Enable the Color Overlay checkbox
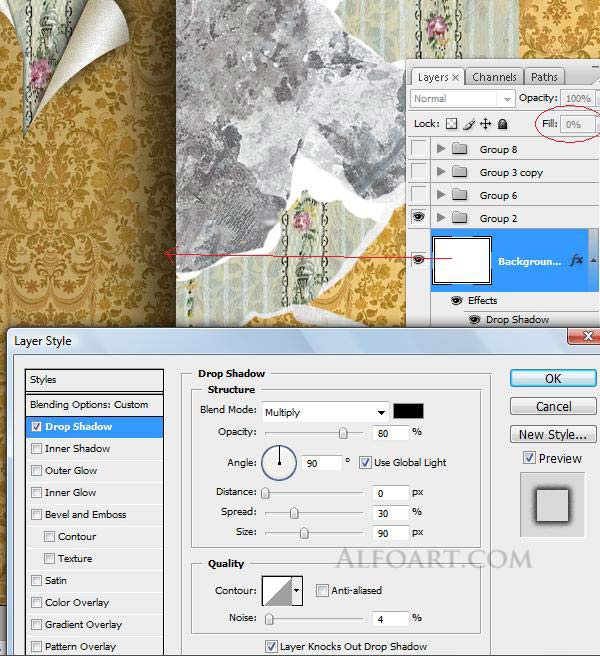Viewport: 600px width, 656px height. click(36, 602)
